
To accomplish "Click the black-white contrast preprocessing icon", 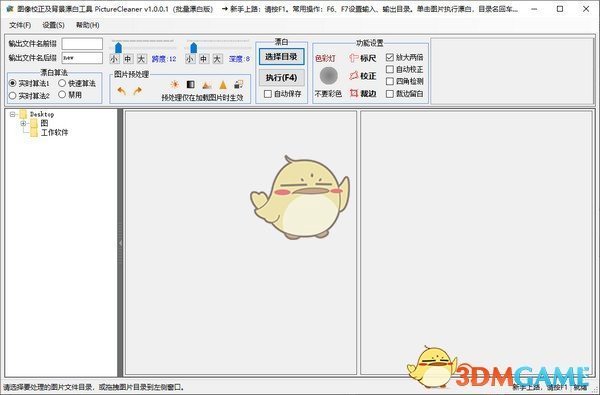I will 191,85.
